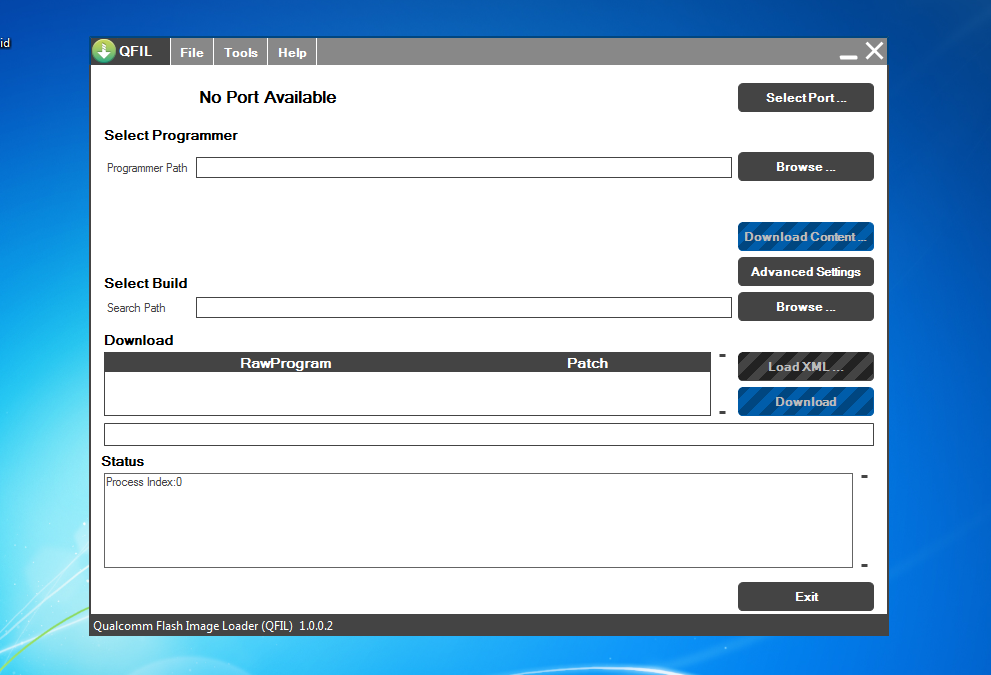Image resolution: width=991 pixels, height=675 pixels.
Task: Click the RawProgram column header
Action: 286,363
